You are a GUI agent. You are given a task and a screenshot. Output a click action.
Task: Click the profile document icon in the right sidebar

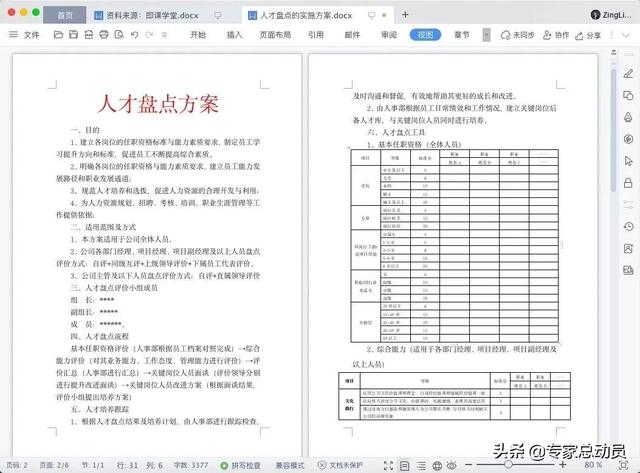[628, 248]
